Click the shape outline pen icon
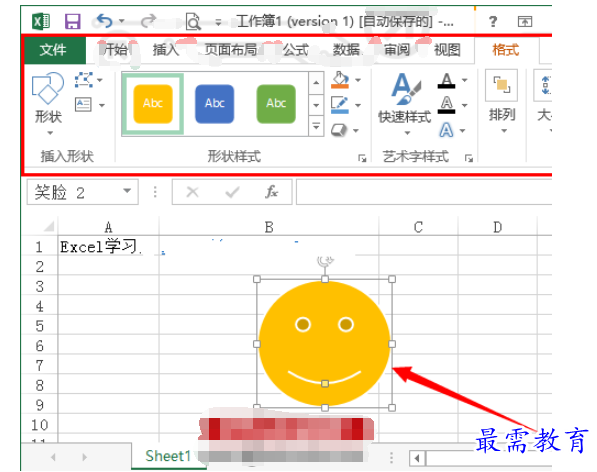 click(x=340, y=105)
